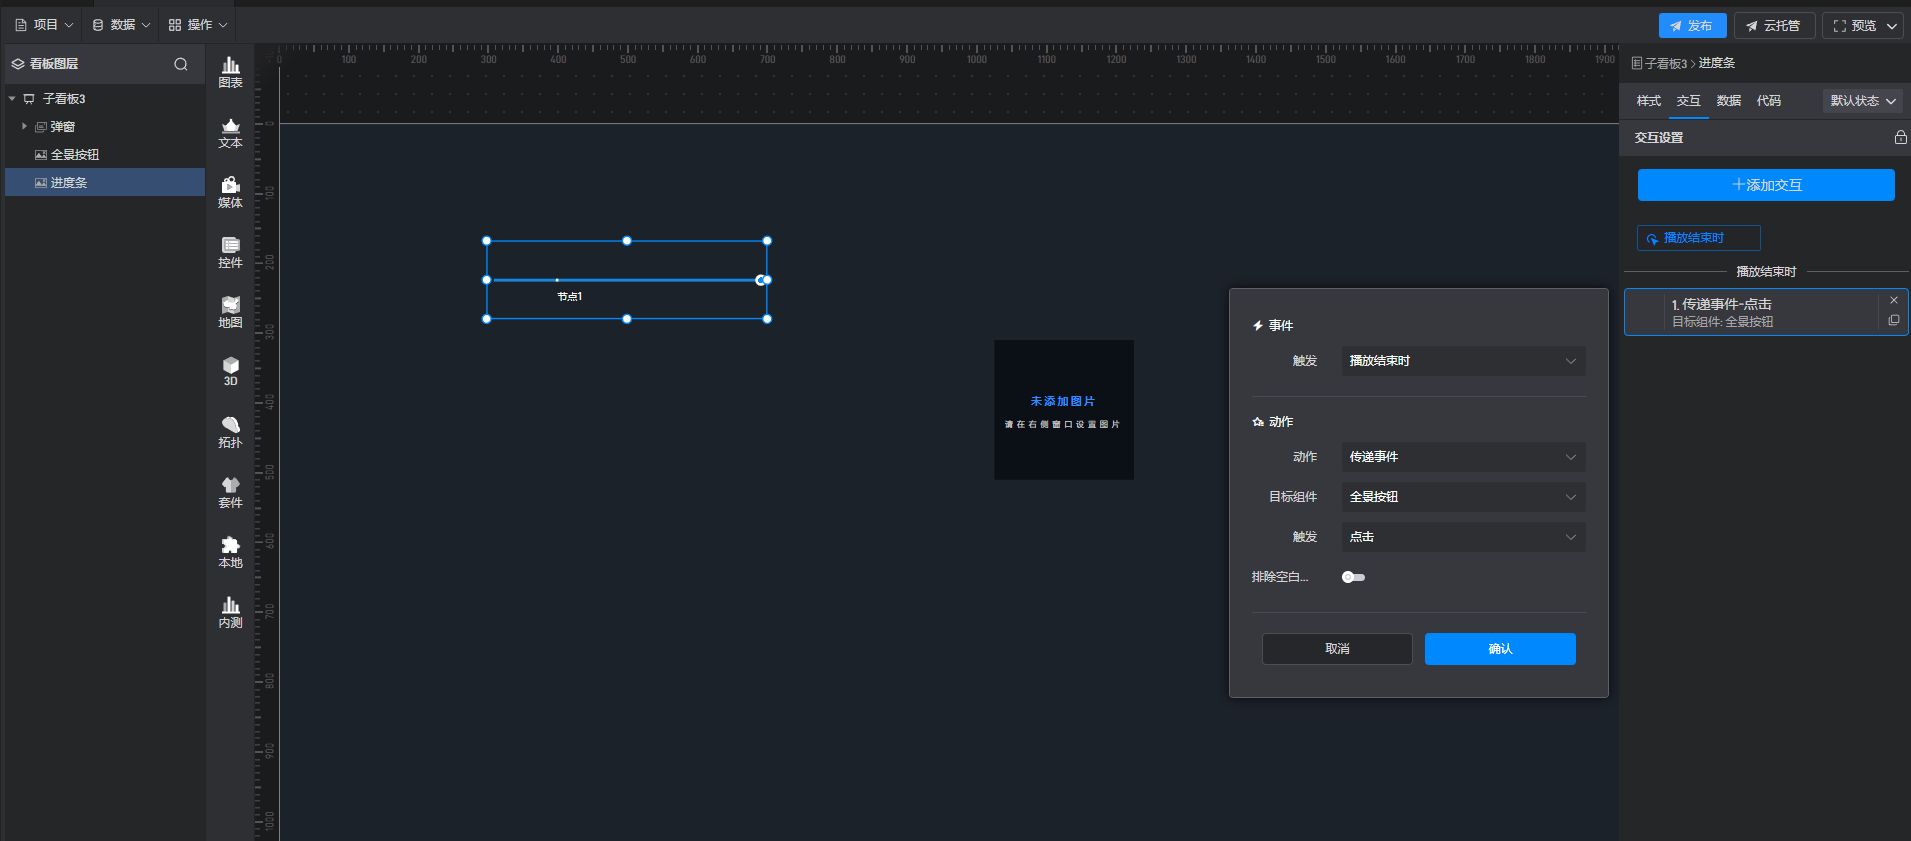Open the 目标组件 dropdown showing 全景按钮
1911x841 pixels.
(x=1462, y=497)
